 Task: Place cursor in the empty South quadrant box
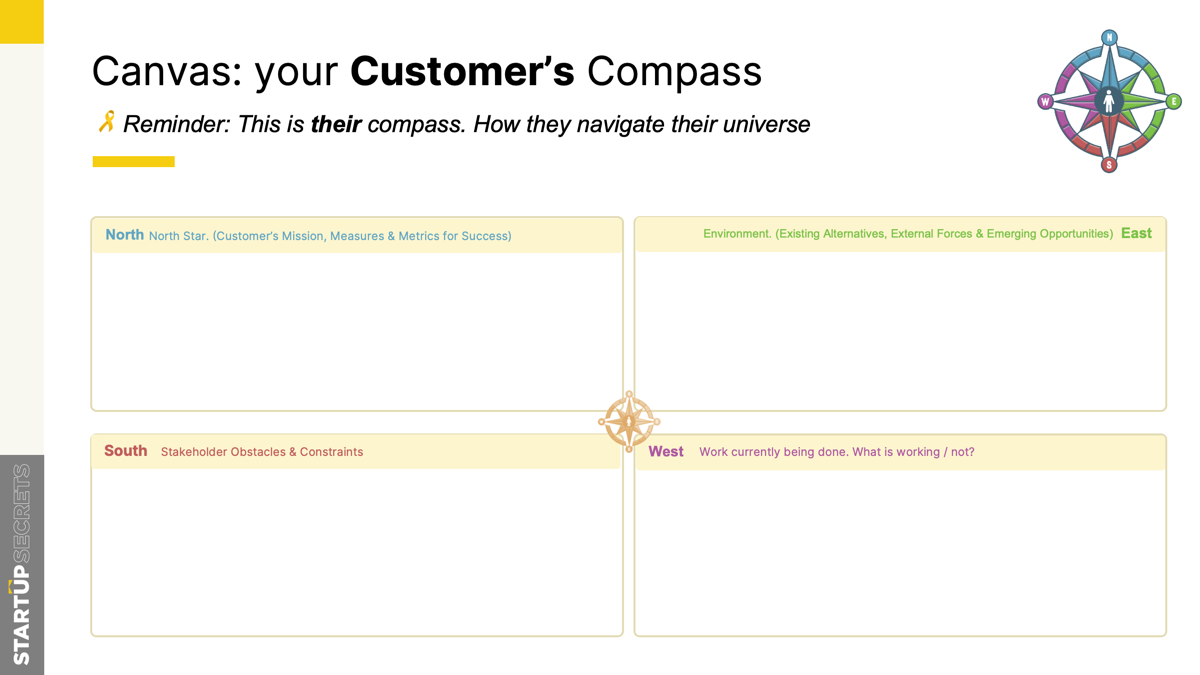click(357, 550)
